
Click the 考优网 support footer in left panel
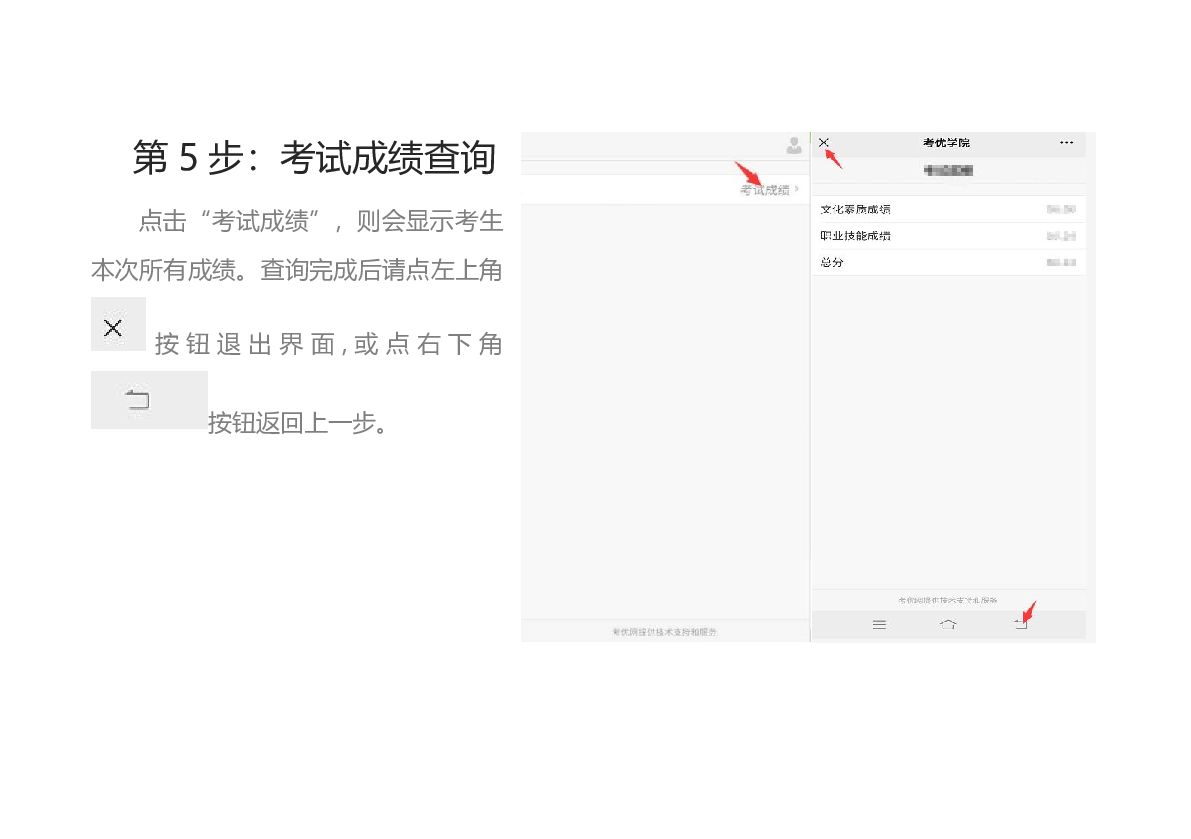click(x=664, y=632)
